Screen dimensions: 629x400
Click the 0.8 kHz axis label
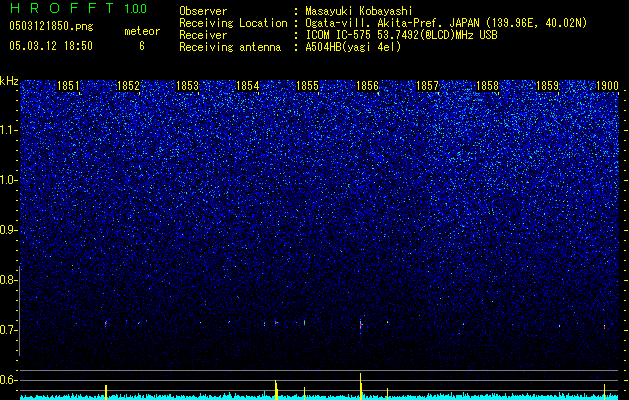point(8,280)
